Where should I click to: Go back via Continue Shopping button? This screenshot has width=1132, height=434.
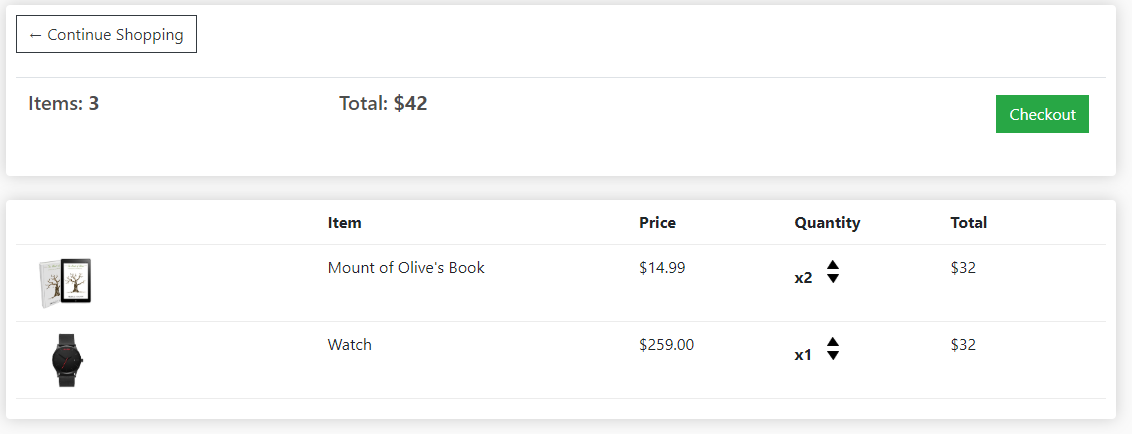106,34
